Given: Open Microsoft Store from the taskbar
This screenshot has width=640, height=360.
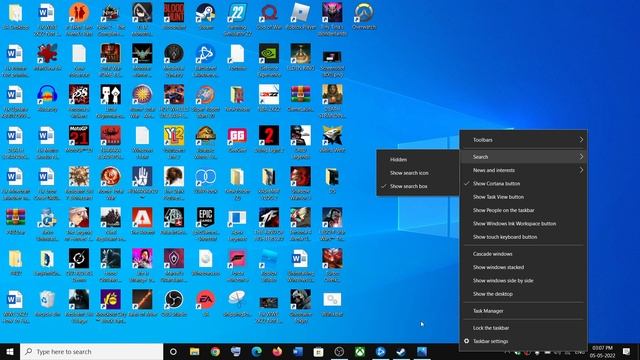Looking at the screenshot, I should click(318, 351).
